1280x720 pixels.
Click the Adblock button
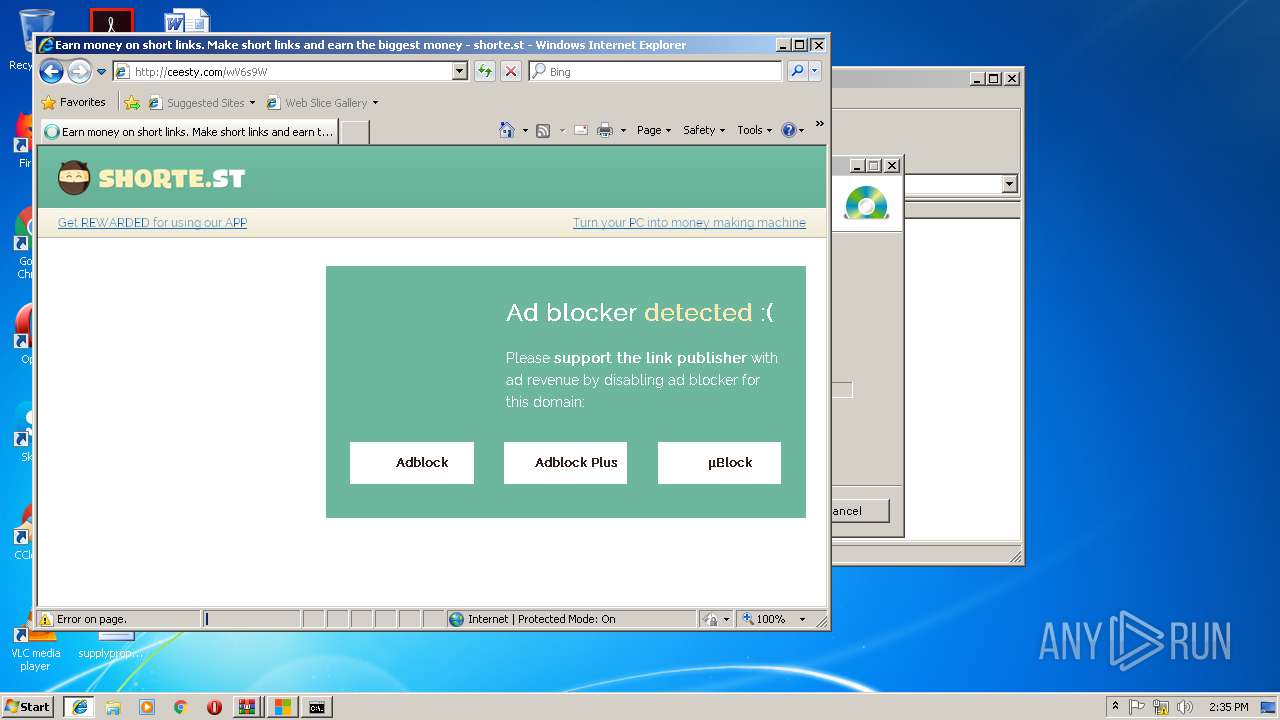click(x=412, y=462)
